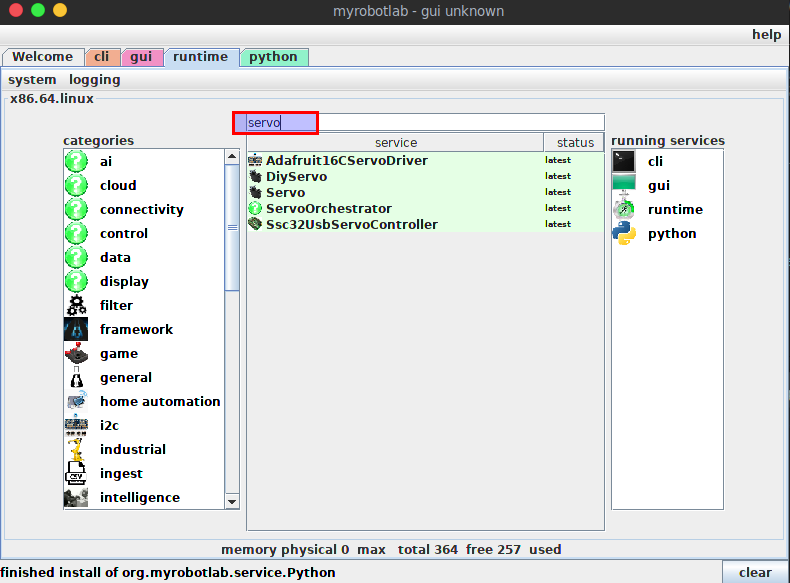
Task: Click the industrial robot arm icon
Action: [x=76, y=449]
